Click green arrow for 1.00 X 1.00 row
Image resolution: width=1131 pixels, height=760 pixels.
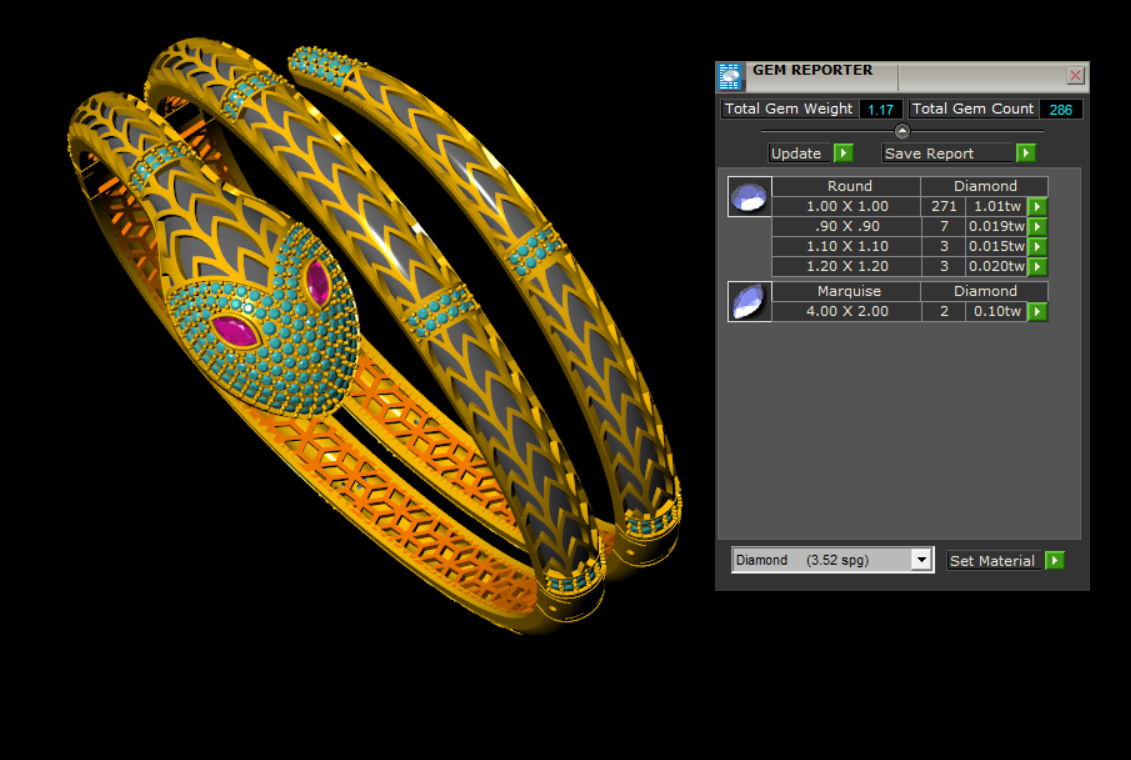coord(1038,207)
